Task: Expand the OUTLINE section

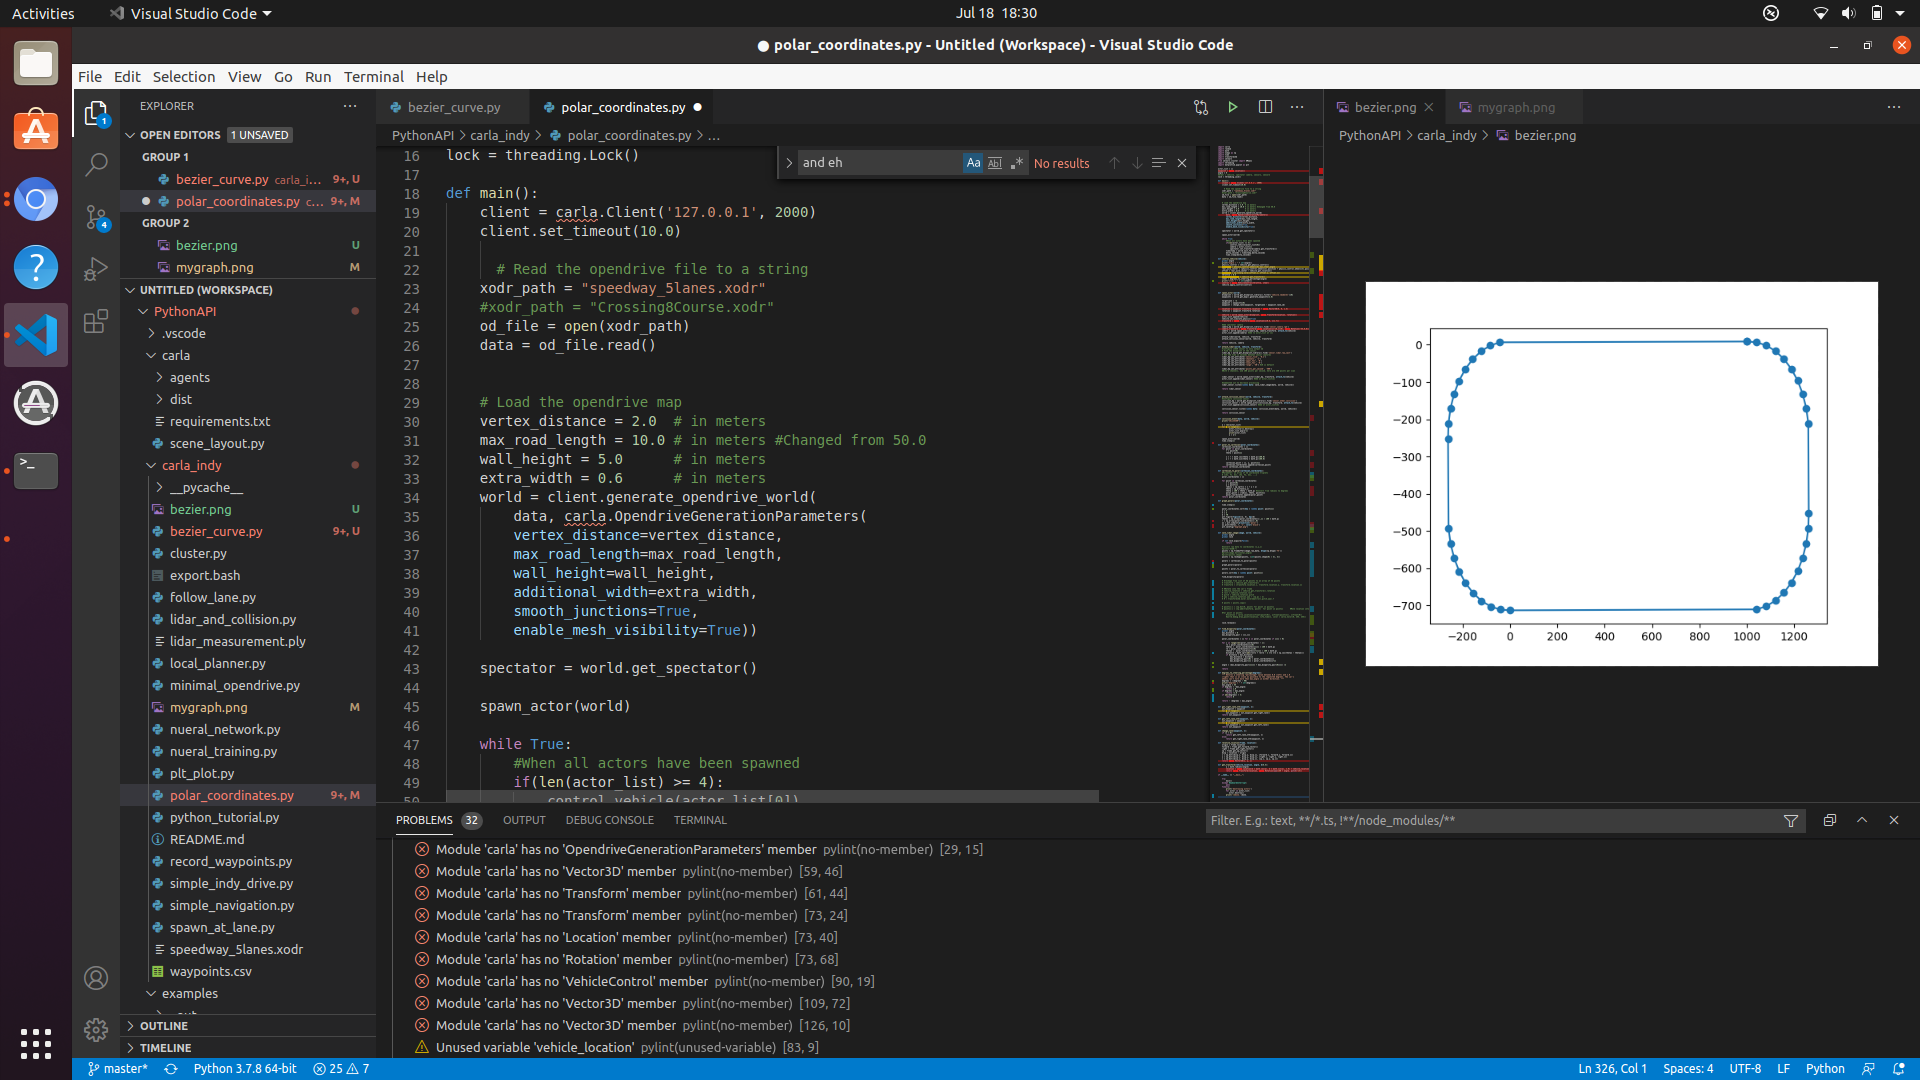Action: 165,1025
